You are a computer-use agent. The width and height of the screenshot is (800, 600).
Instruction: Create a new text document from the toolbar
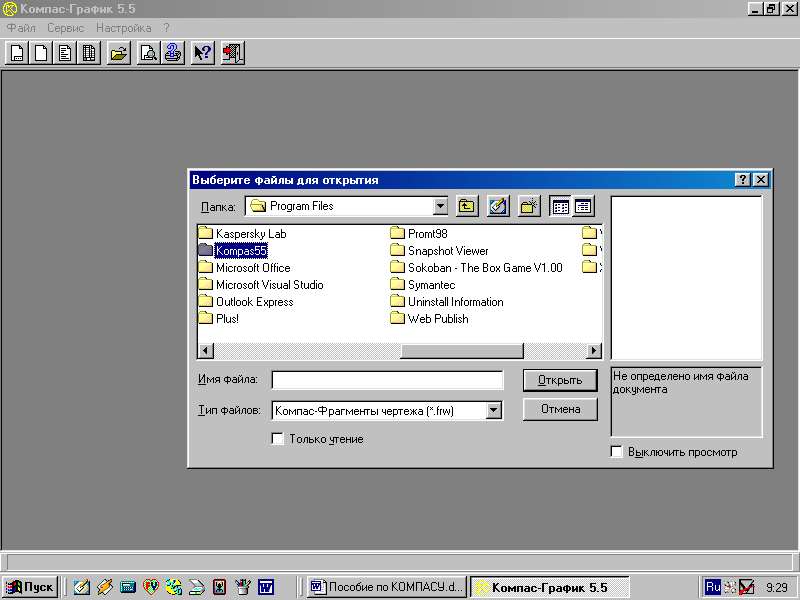65,53
